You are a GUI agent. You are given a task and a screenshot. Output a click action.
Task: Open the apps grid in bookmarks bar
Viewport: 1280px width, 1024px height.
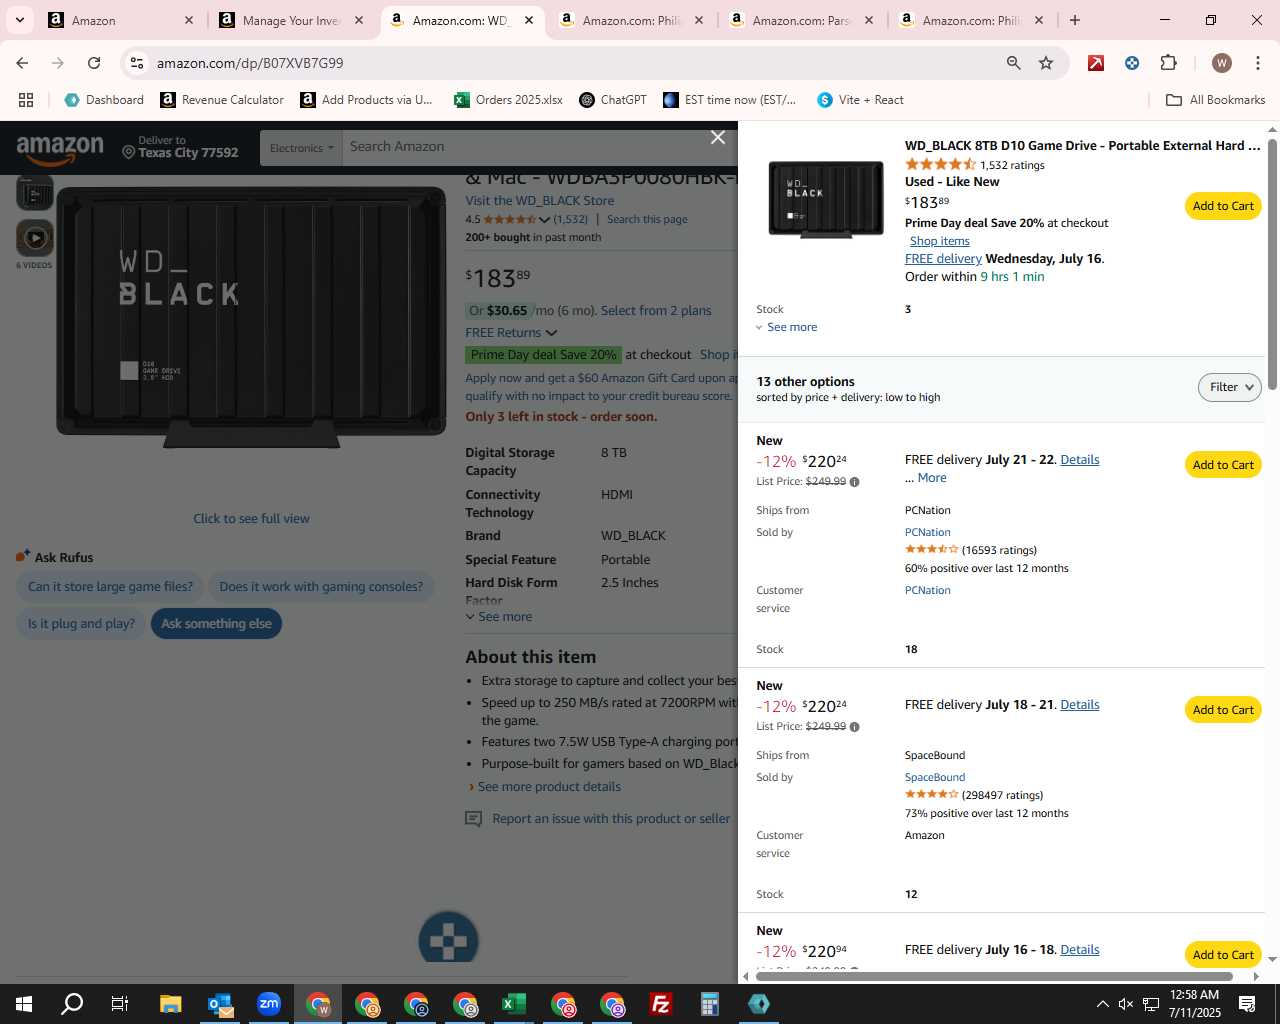[x=26, y=100]
